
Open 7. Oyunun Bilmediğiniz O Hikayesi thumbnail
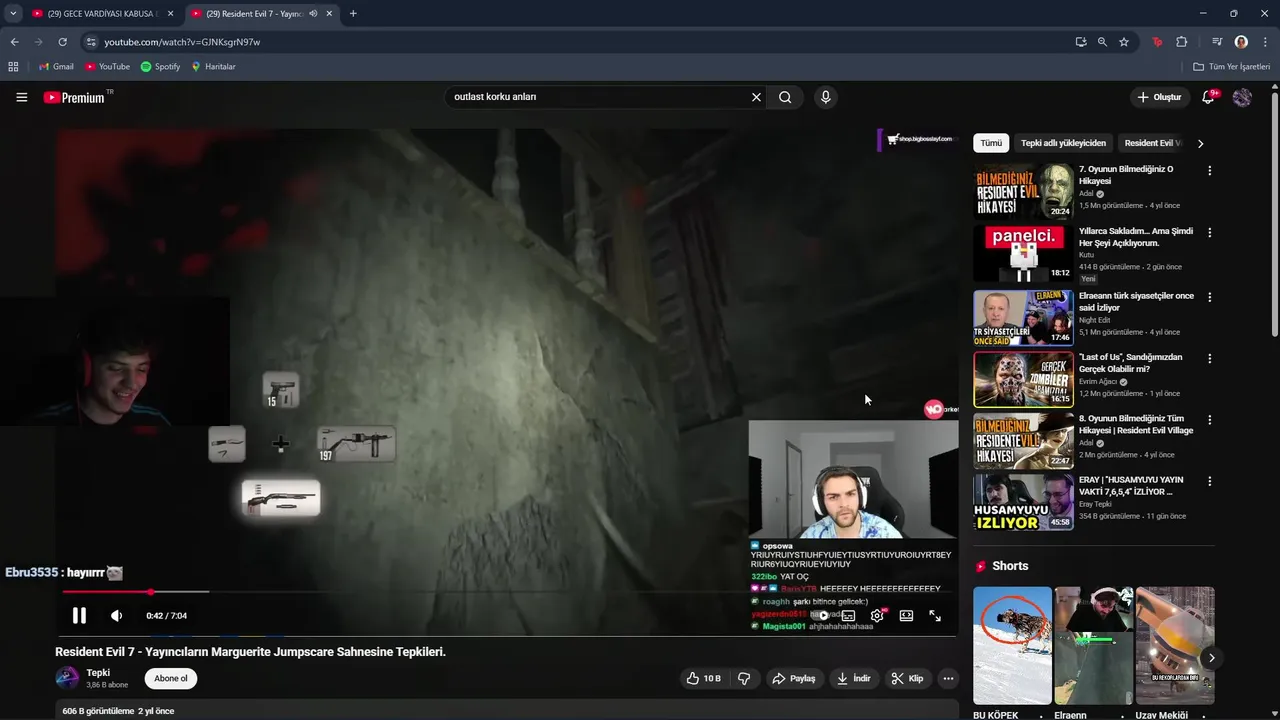click(1023, 191)
